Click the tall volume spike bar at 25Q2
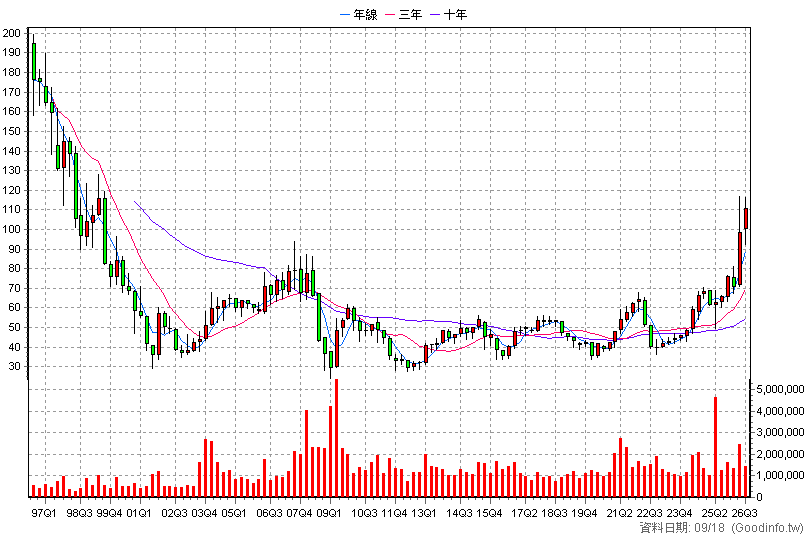The width and height of the screenshot is (808, 540). pyautogui.click(x=715, y=447)
